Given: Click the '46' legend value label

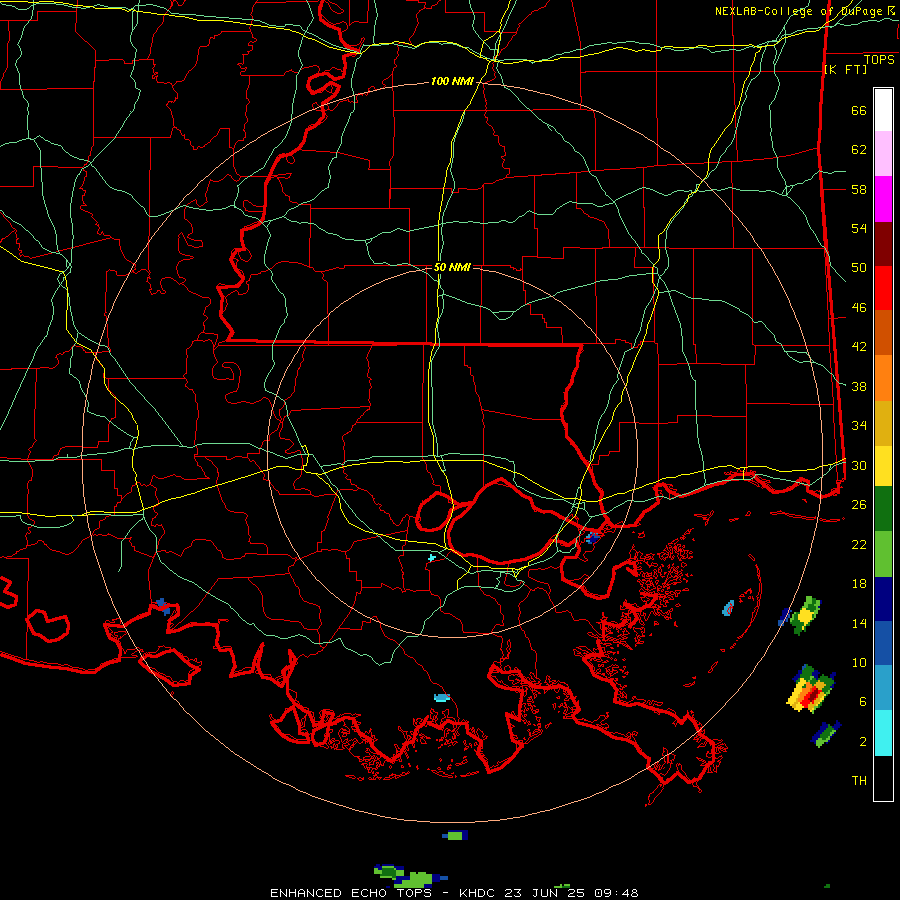Looking at the screenshot, I should (859, 308).
